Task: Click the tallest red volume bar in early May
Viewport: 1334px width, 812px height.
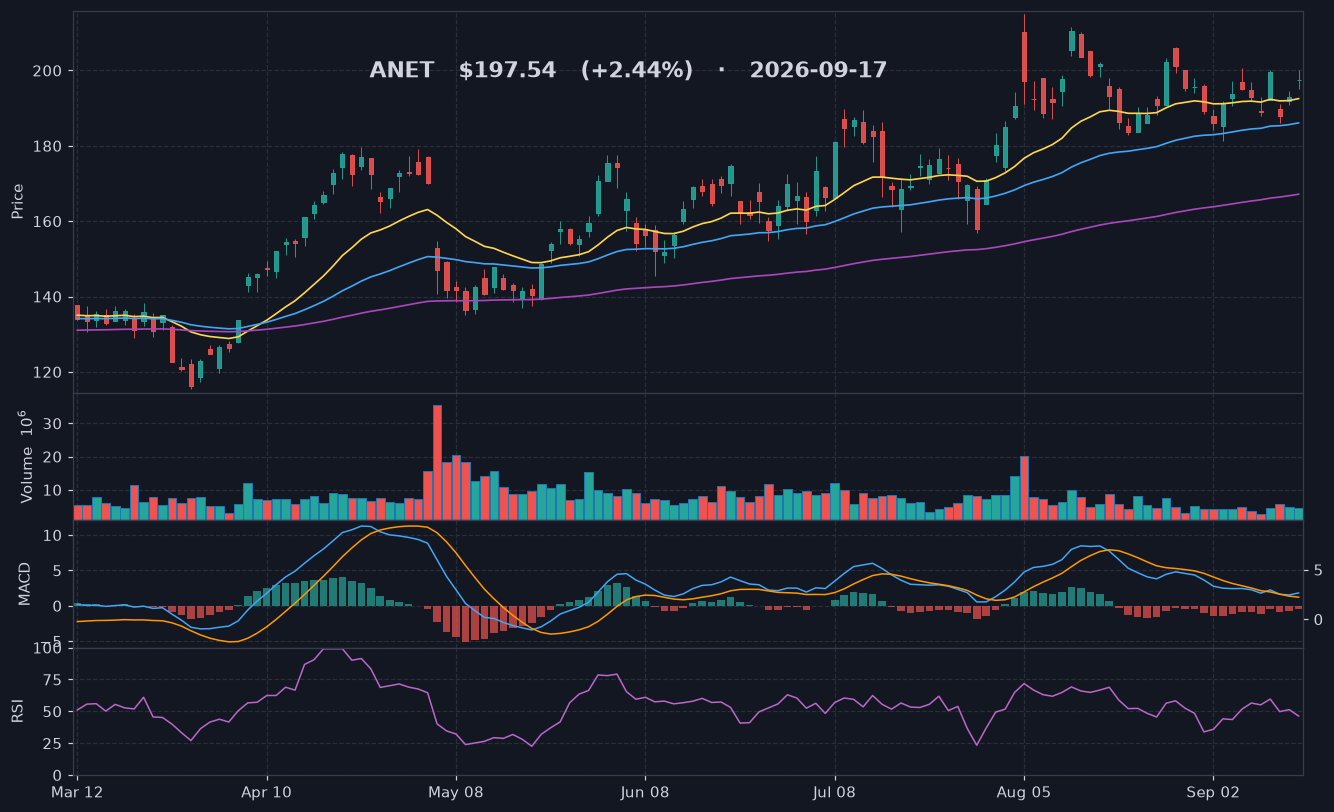Action: coord(437,462)
